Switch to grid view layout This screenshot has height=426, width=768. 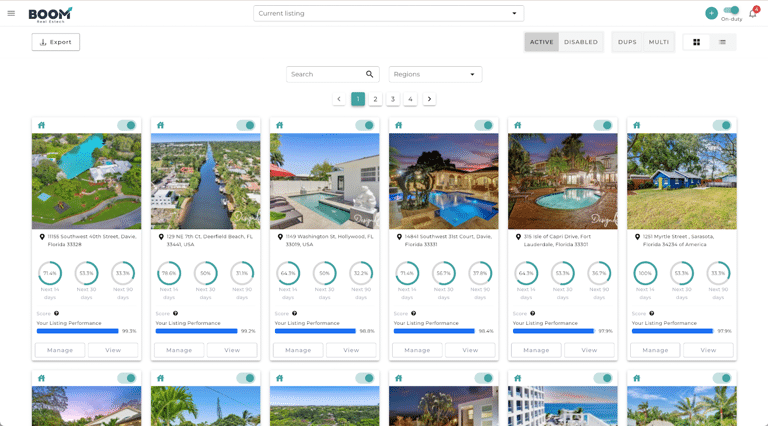[x=696, y=42]
